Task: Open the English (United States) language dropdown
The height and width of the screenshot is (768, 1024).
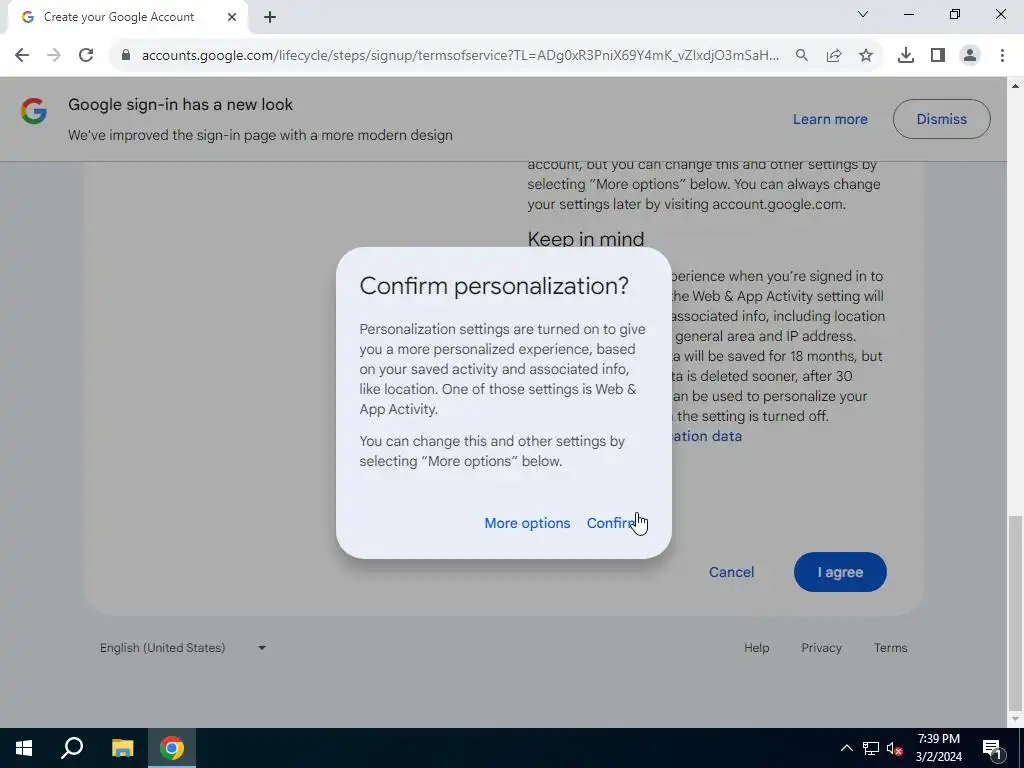Action: pos(183,648)
